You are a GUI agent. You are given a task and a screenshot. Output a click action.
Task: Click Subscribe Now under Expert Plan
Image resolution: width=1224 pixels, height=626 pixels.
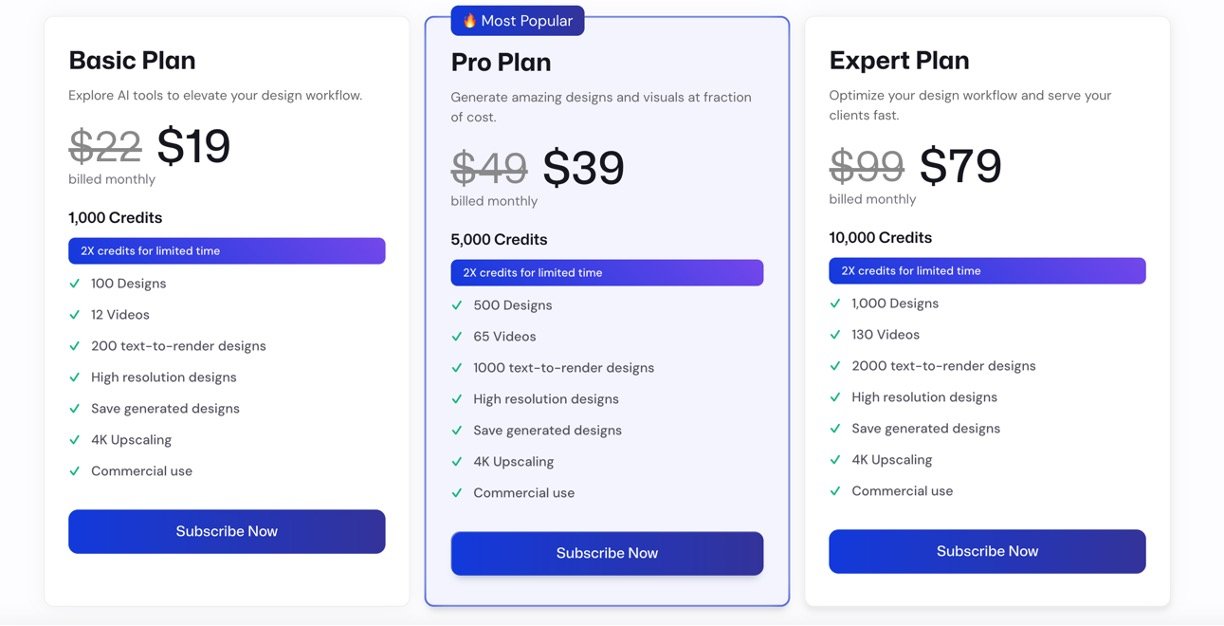[987, 551]
